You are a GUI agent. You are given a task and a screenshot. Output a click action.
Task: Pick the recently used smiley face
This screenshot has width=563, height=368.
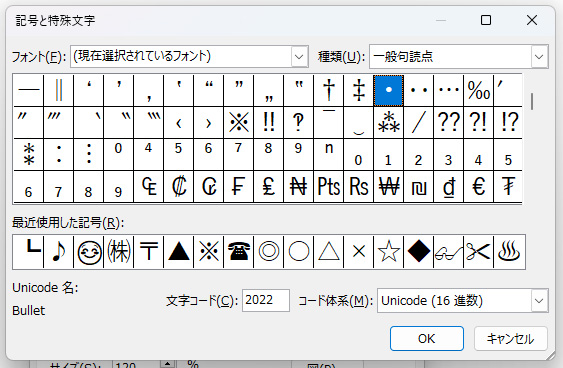point(89,252)
